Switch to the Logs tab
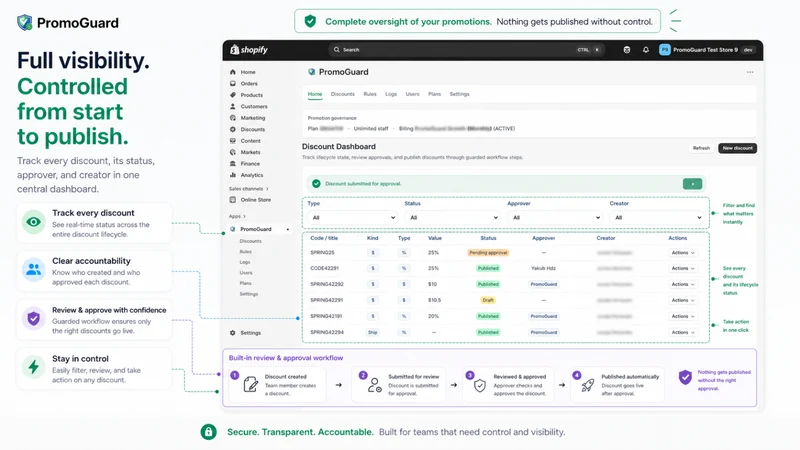This screenshot has height=450, width=800. pos(391,94)
